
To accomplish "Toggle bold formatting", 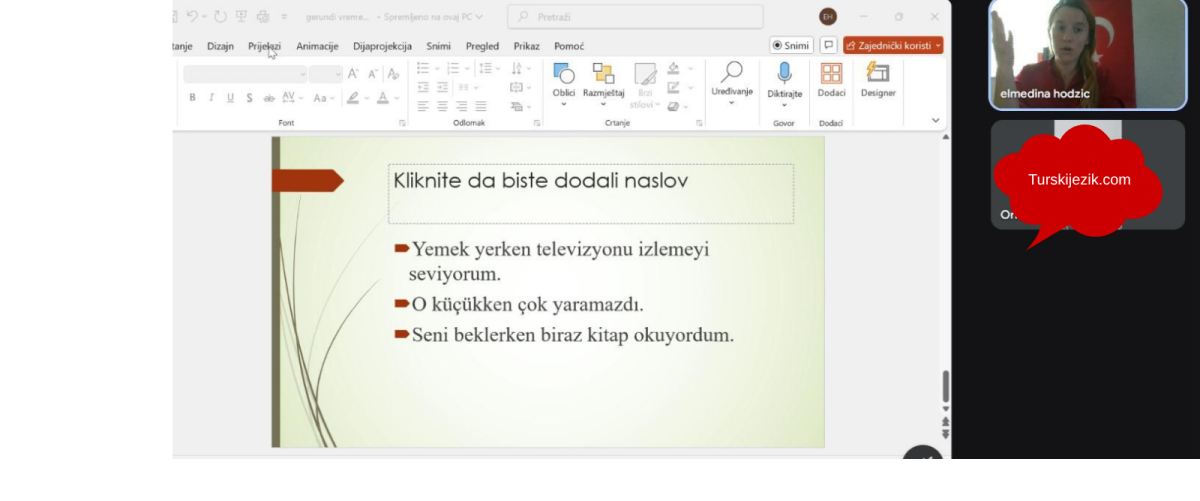I will 192,98.
